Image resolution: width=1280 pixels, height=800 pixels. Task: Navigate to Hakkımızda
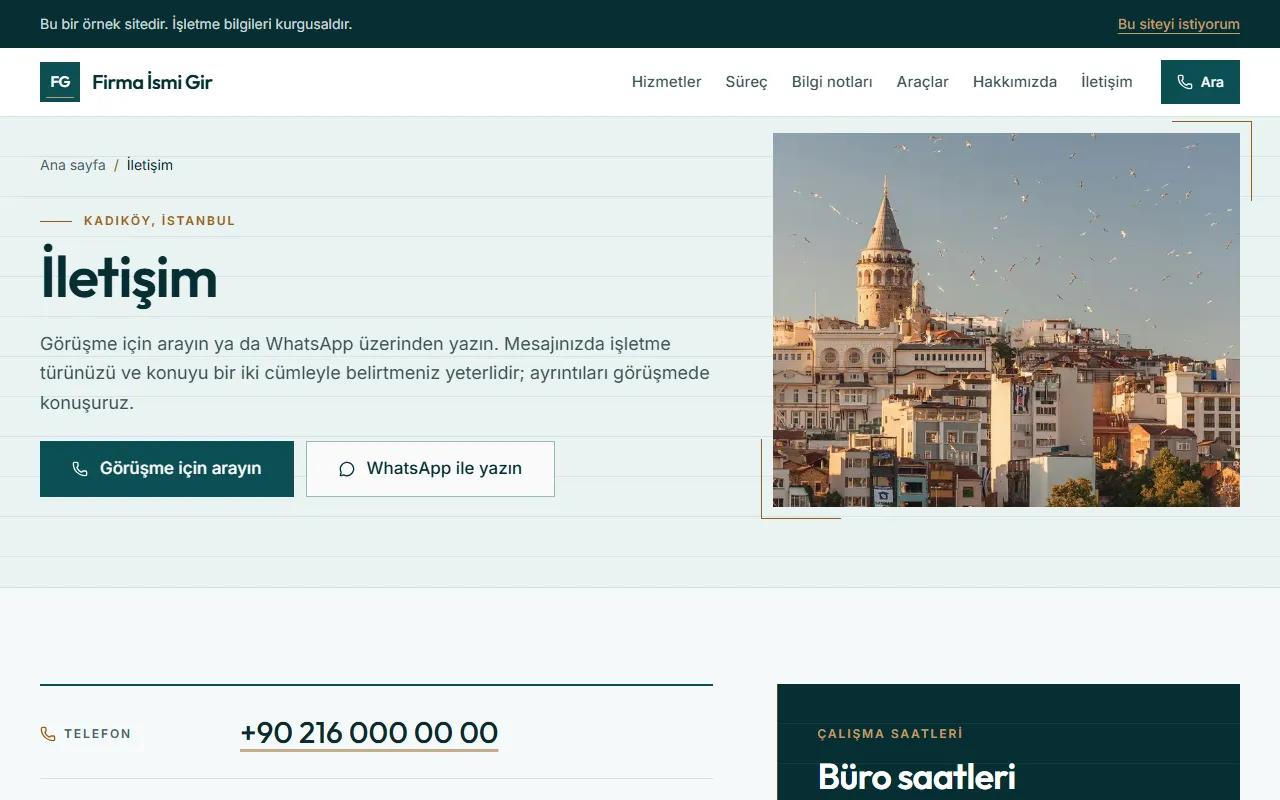(1015, 82)
